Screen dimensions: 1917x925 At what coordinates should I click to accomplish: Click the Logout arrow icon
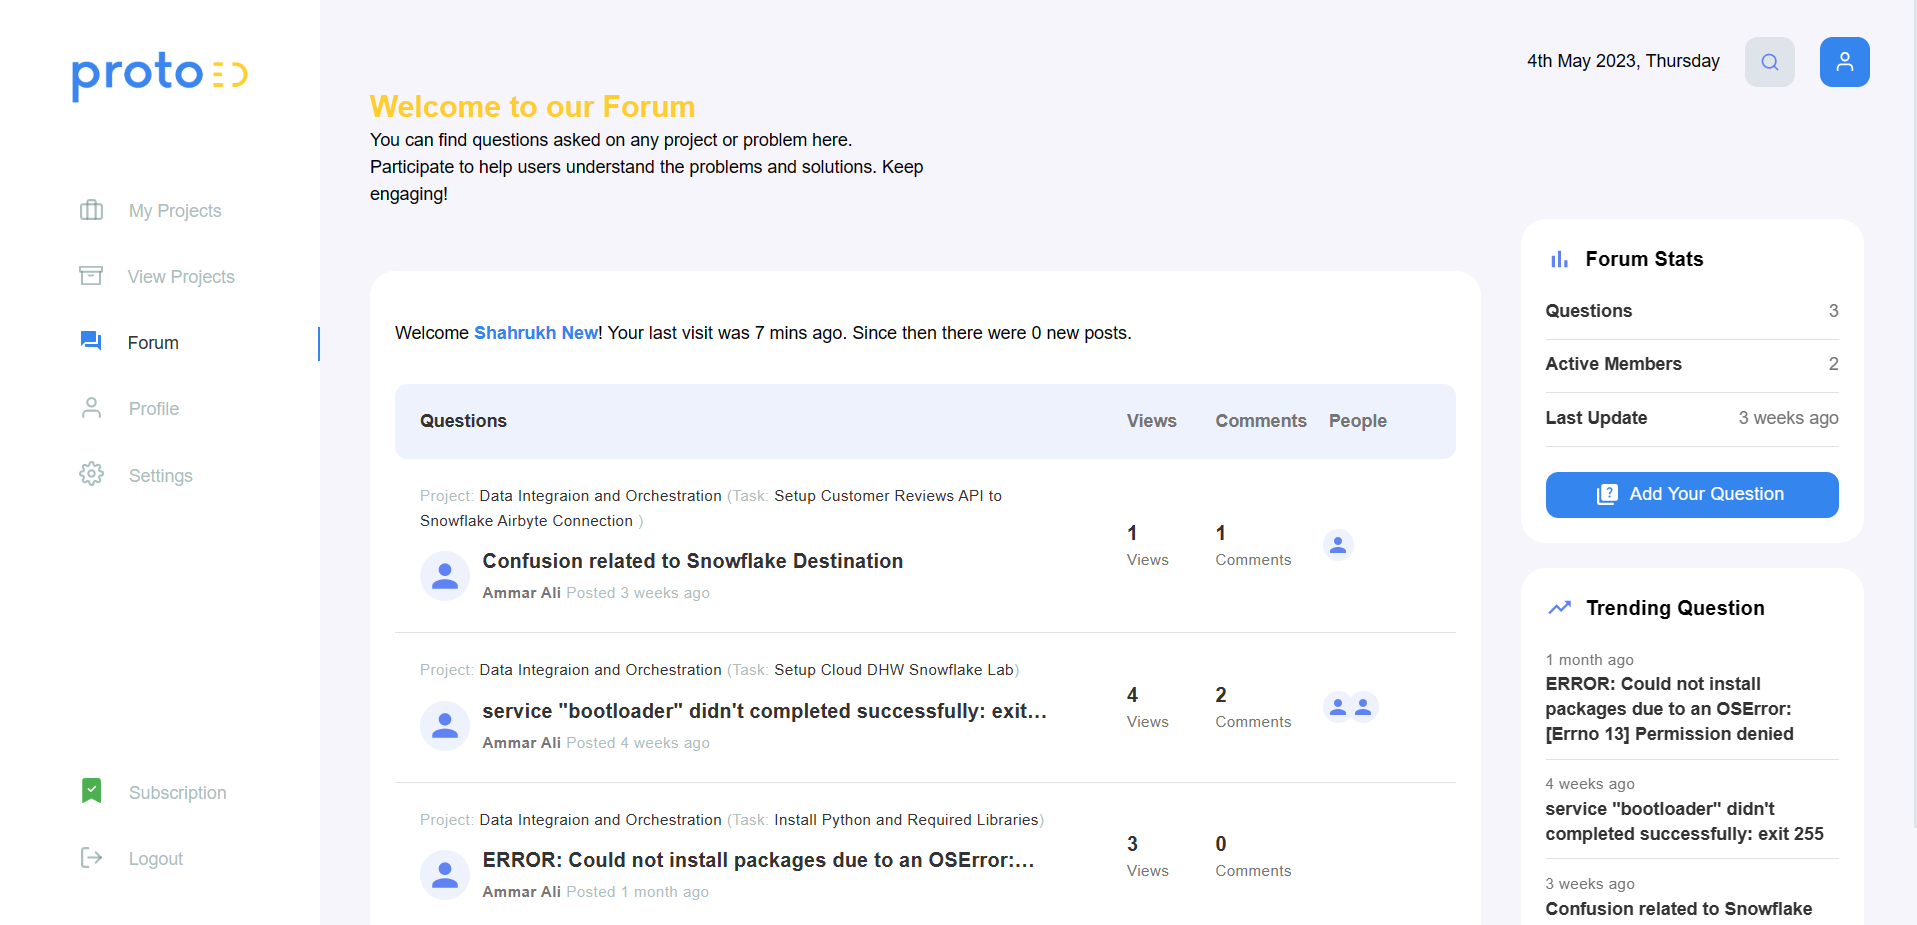coord(91,857)
